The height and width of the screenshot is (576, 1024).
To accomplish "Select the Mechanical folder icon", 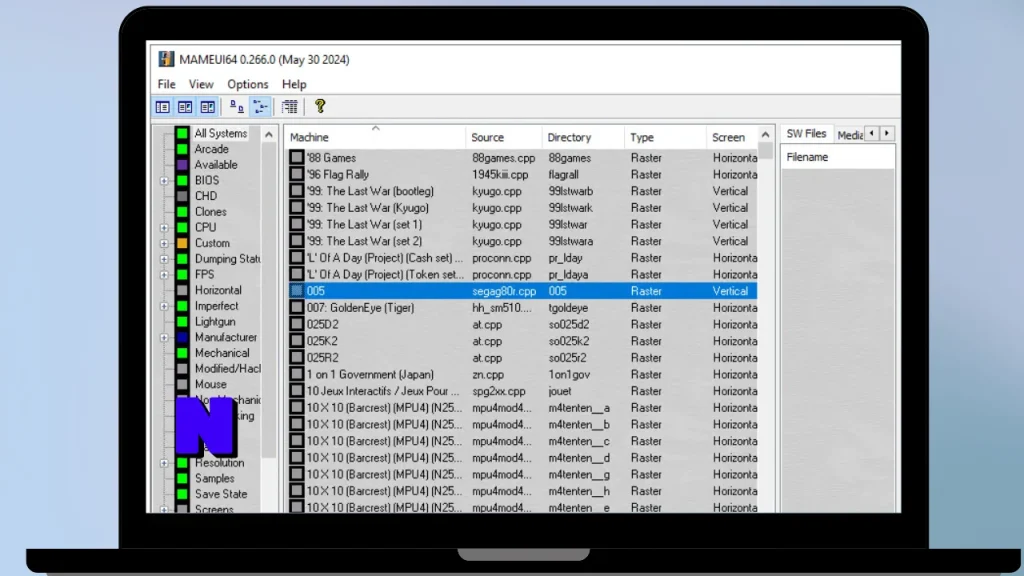I will pyautogui.click(x=182, y=353).
